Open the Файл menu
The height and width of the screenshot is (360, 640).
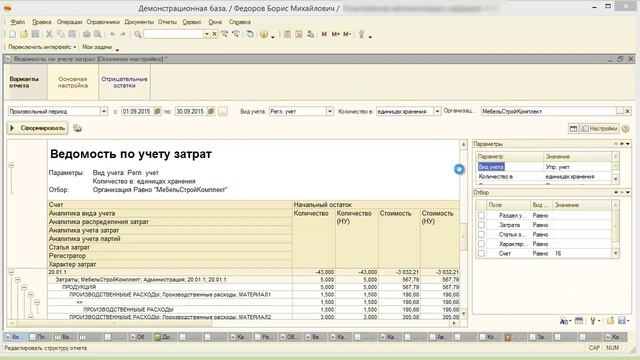(18, 22)
